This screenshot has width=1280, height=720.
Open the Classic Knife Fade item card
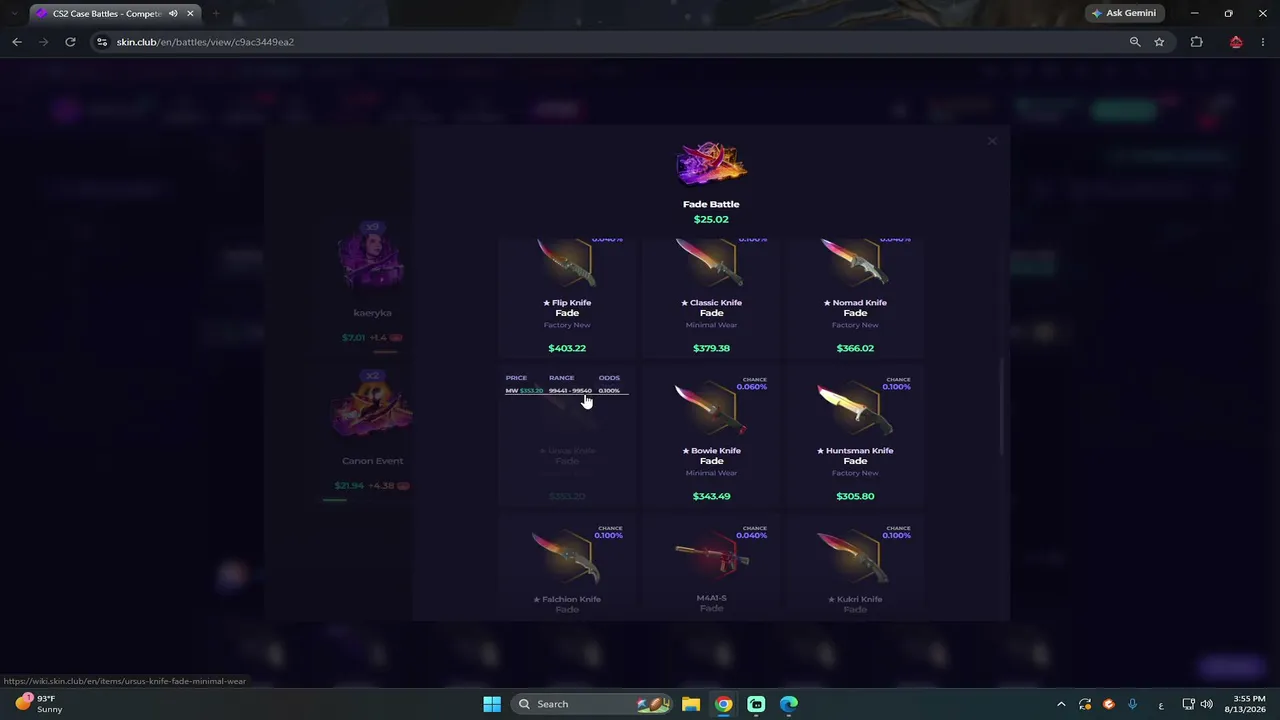coord(711,297)
